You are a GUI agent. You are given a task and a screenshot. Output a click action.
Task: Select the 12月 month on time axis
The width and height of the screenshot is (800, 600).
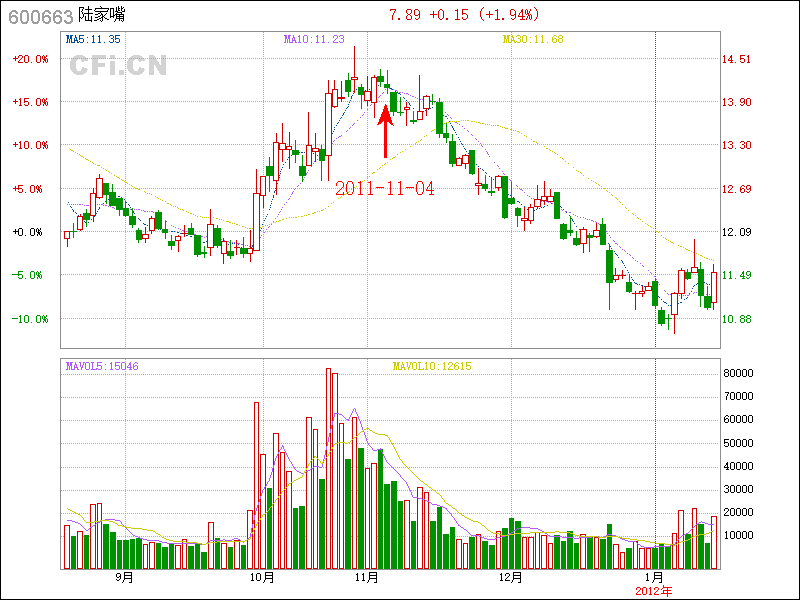tap(512, 577)
